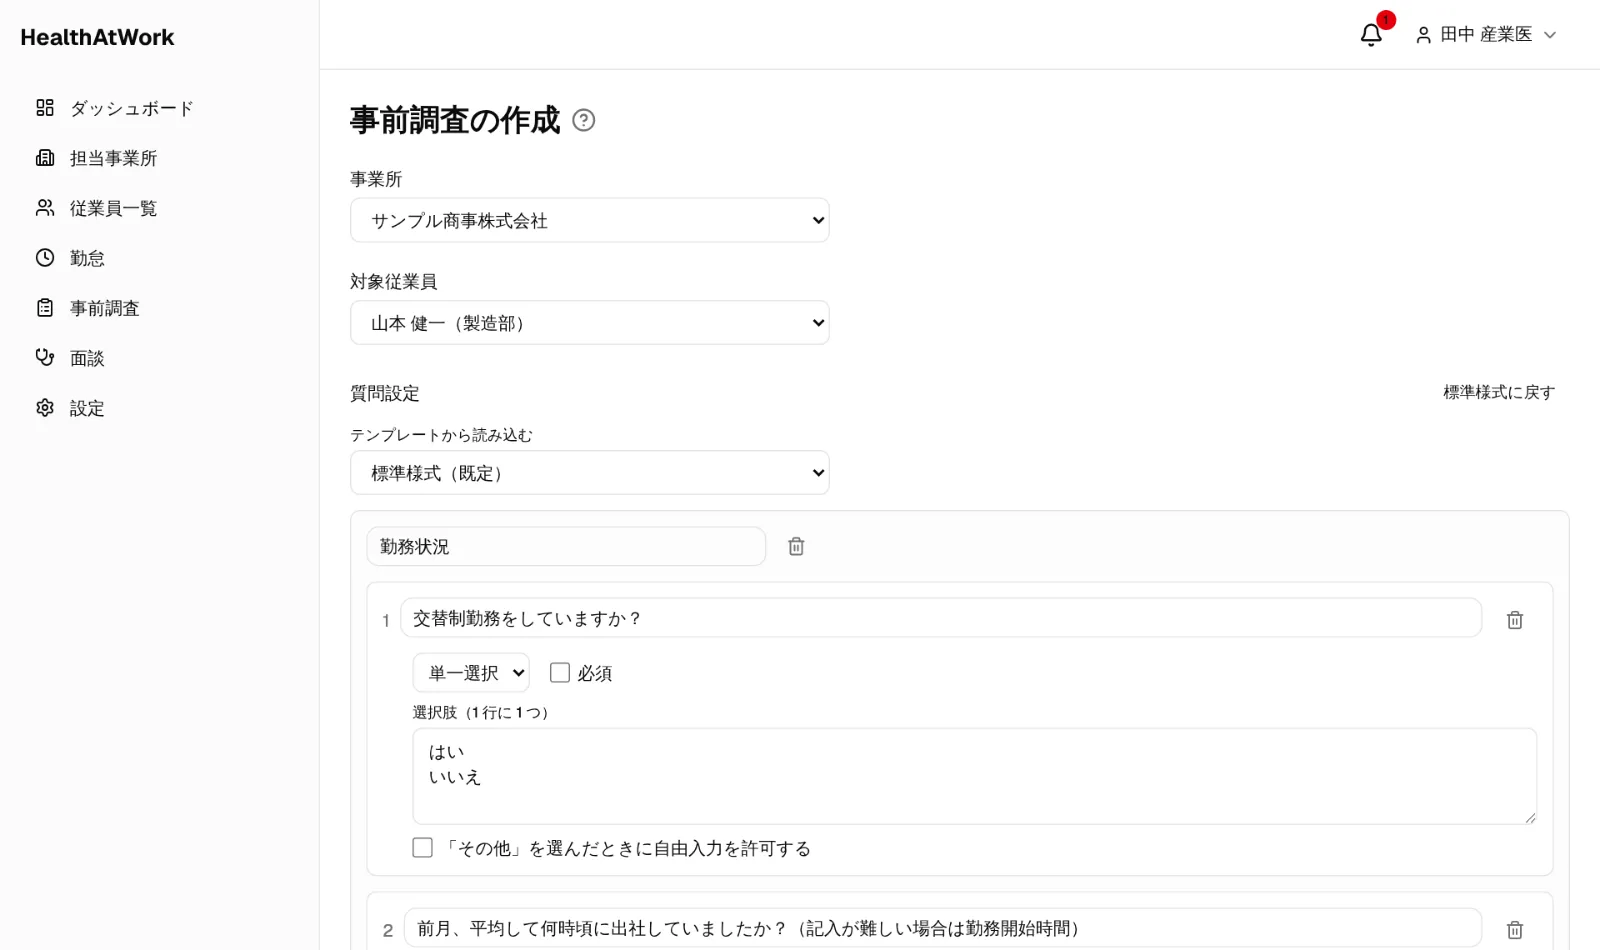1600x950 pixels.
Task: Toggle the 必須 checkbox for question 1
Action: pyautogui.click(x=560, y=673)
